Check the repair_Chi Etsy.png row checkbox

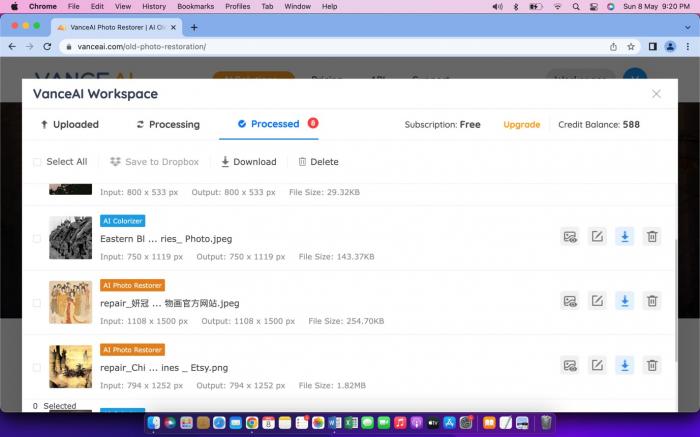point(37,368)
